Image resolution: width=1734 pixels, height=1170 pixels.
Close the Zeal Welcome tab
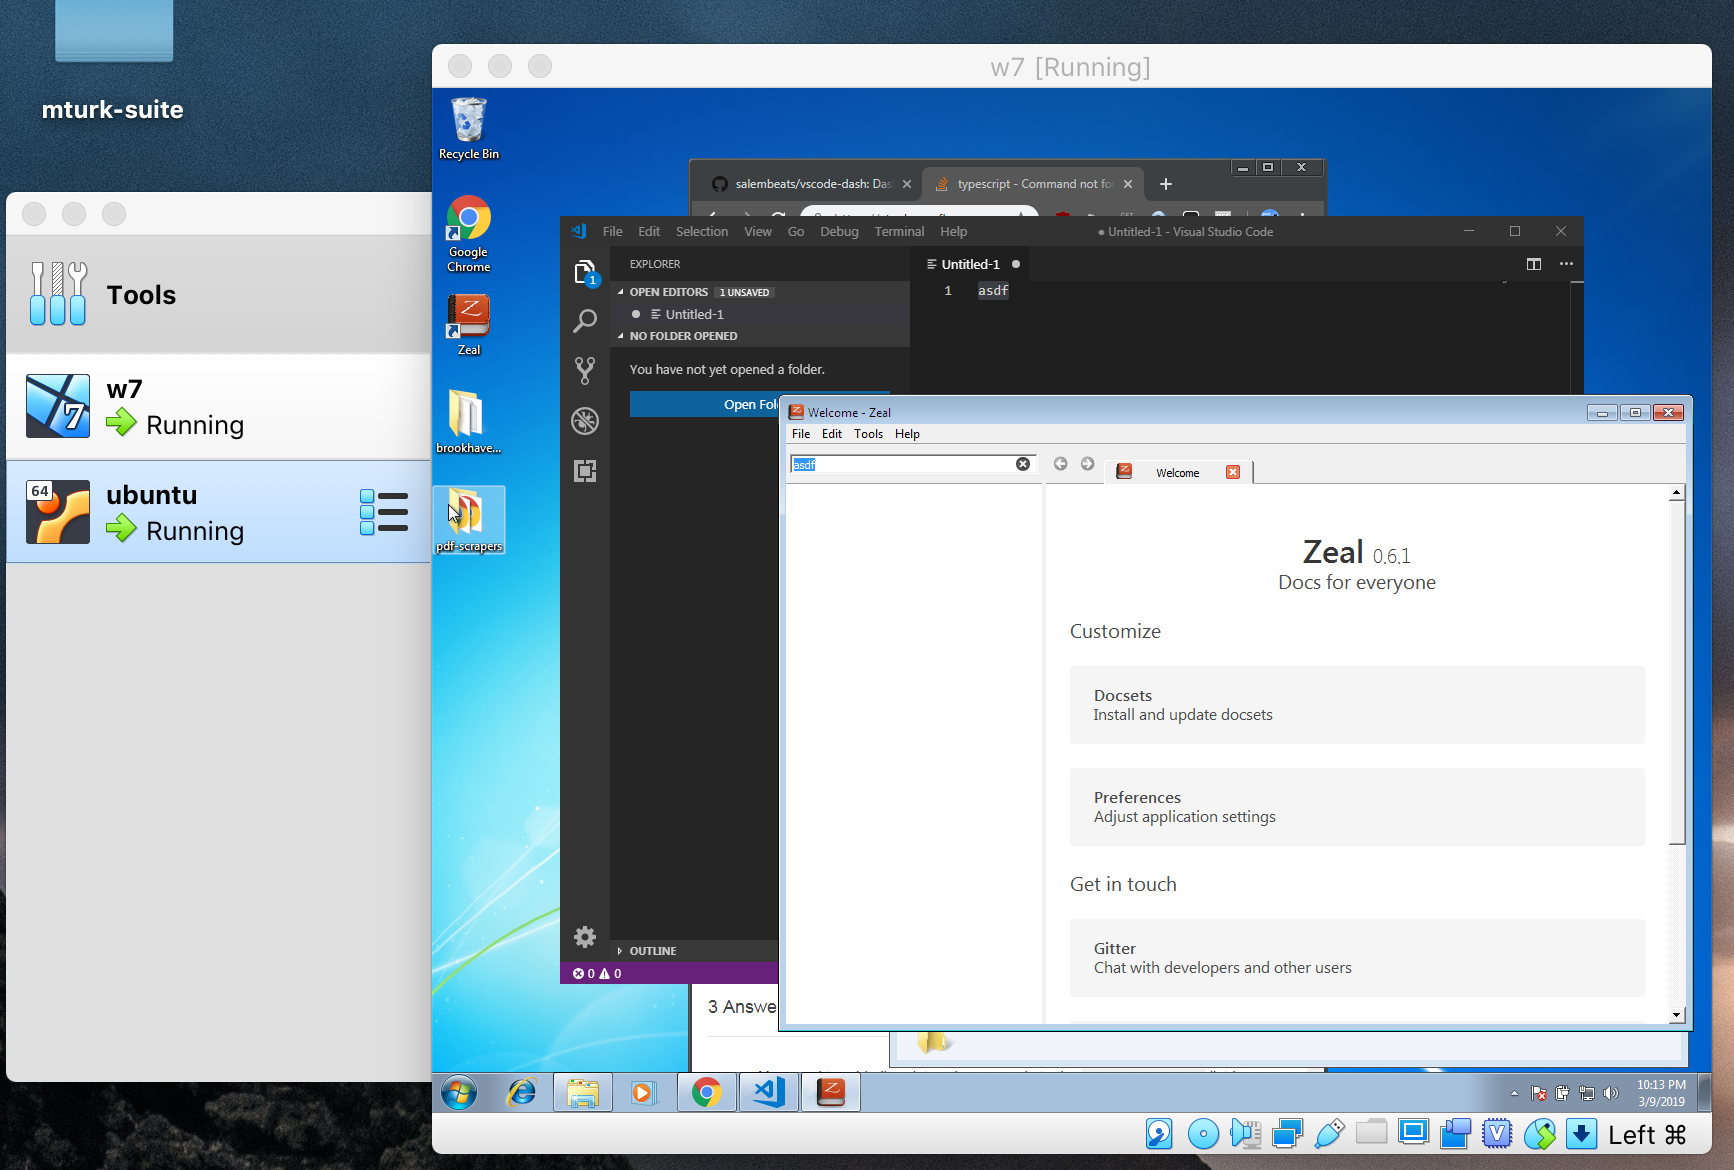tap(1233, 472)
